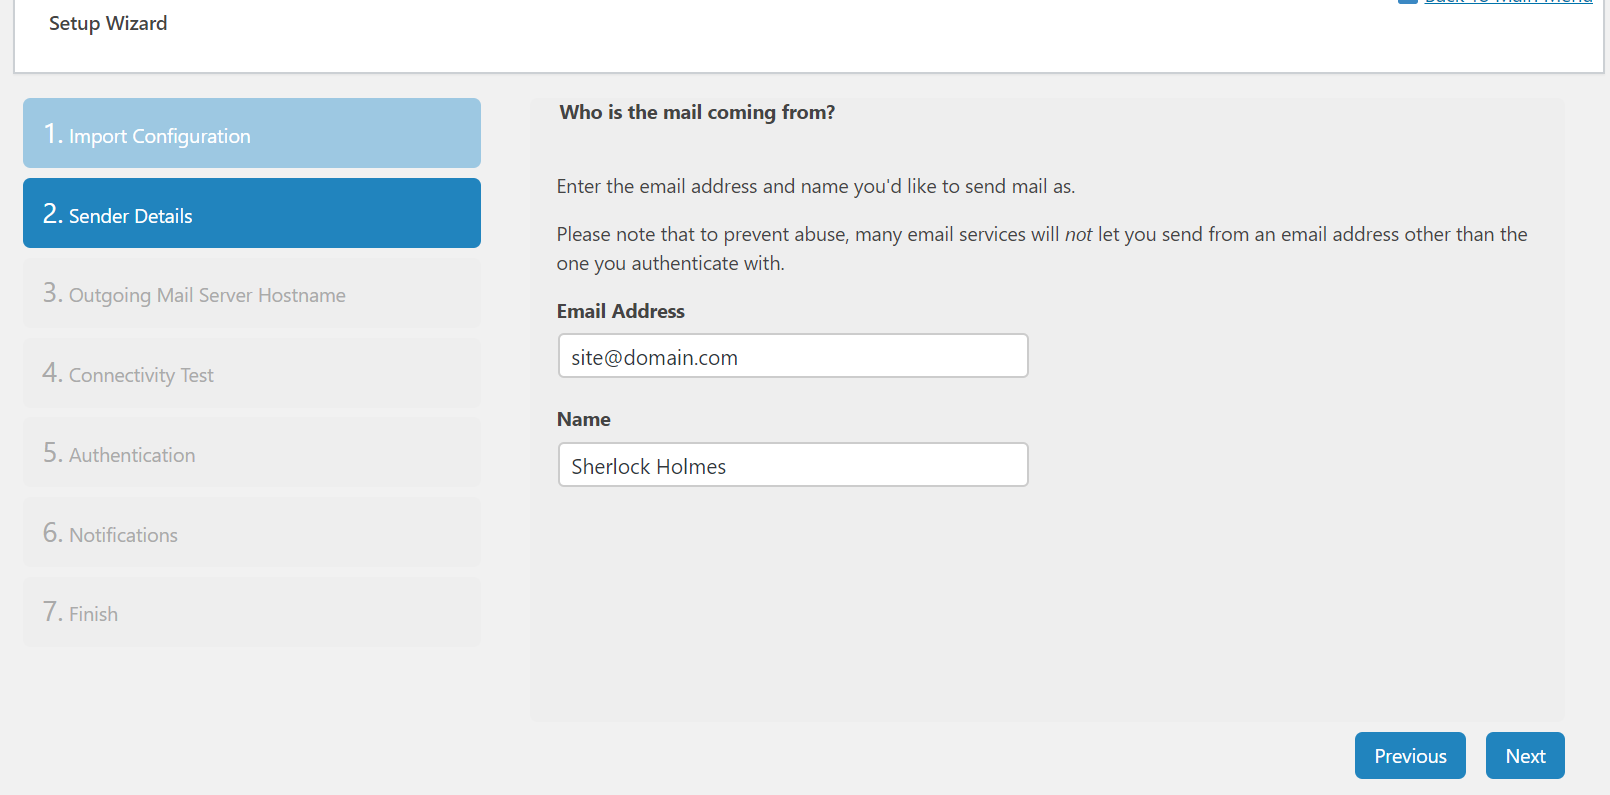1610x795 pixels.
Task: Click the 'Enter the email address and name' sentence
Action: (x=815, y=187)
